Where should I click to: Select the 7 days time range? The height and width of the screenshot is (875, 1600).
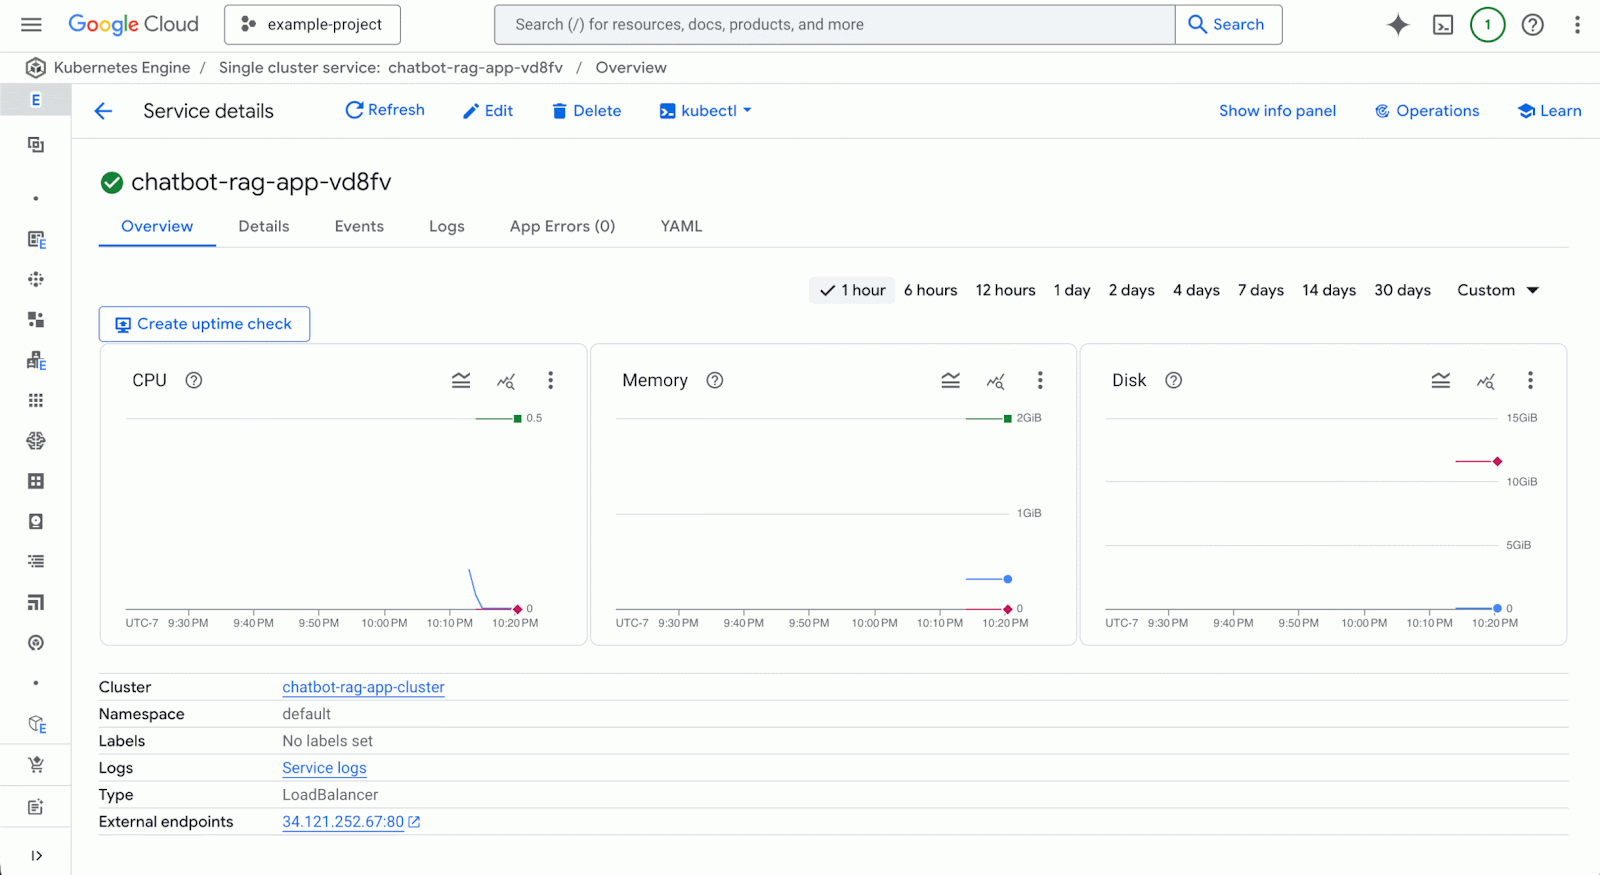pos(1261,290)
